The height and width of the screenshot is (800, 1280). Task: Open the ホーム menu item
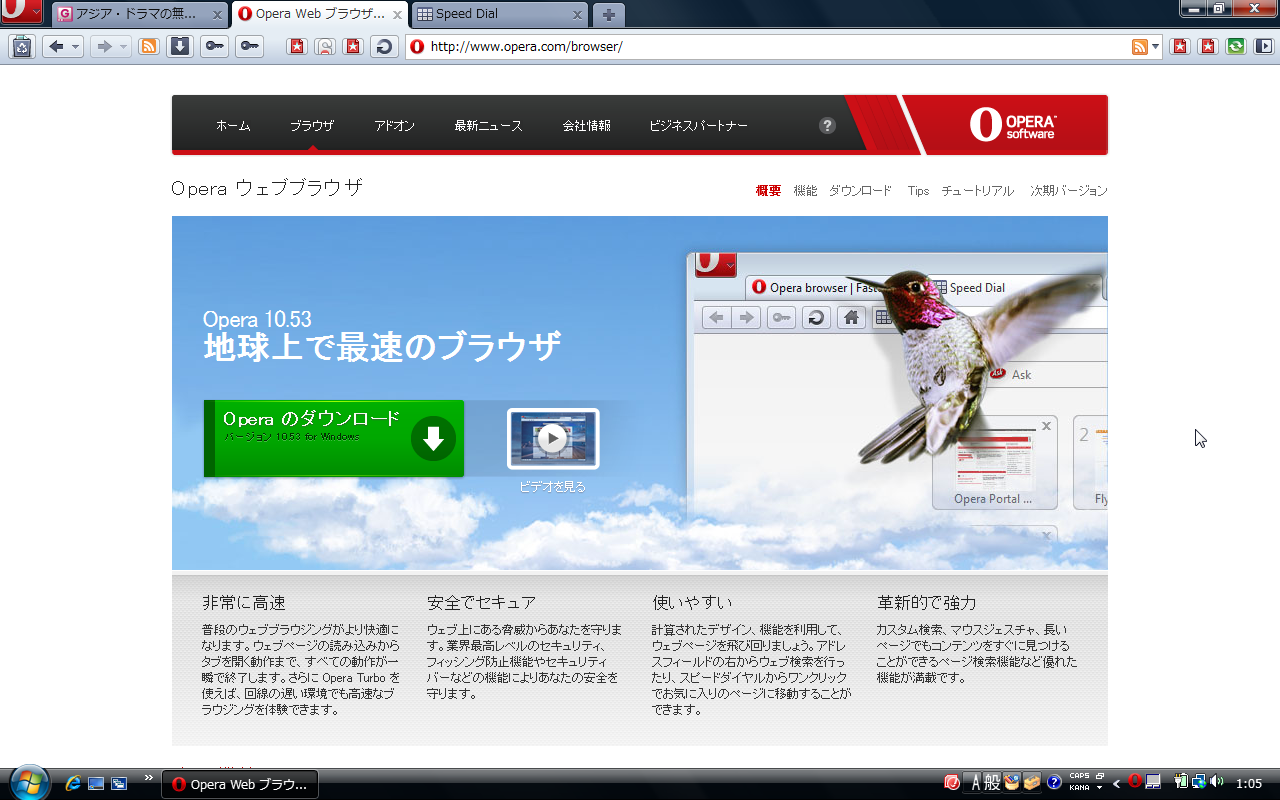[233, 126]
